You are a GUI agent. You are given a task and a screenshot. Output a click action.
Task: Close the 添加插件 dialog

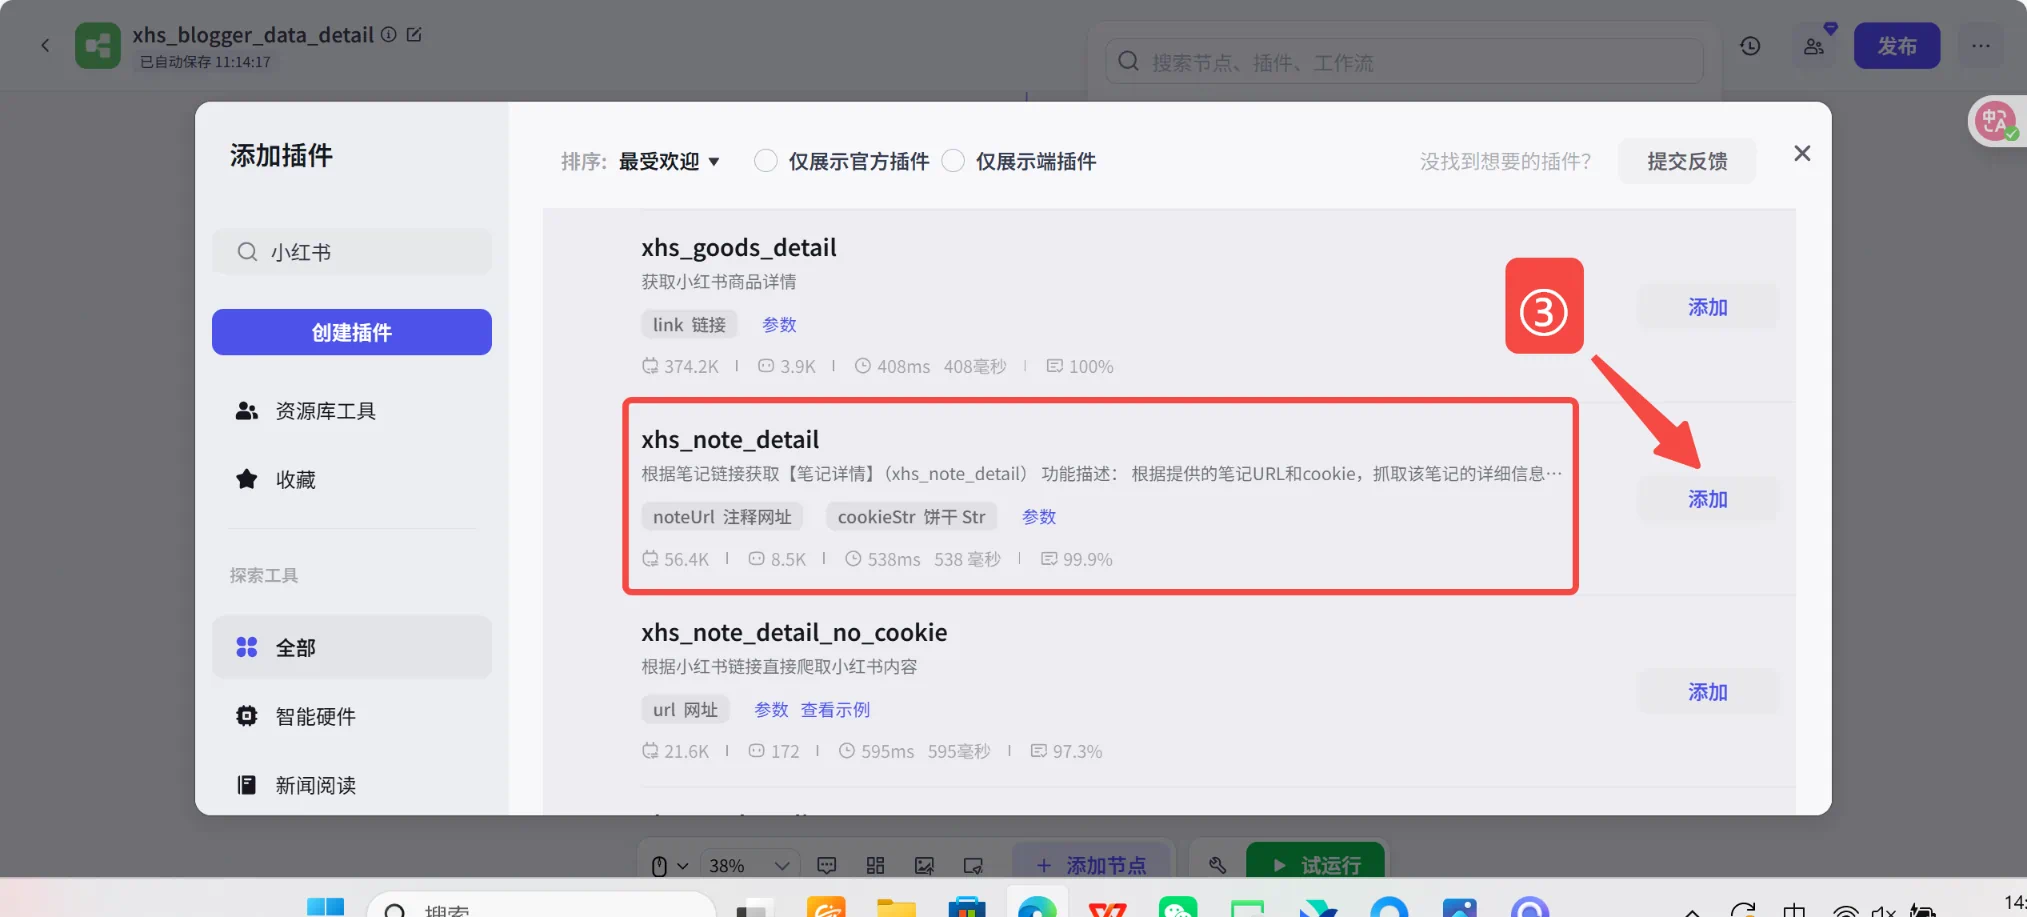tap(1802, 153)
